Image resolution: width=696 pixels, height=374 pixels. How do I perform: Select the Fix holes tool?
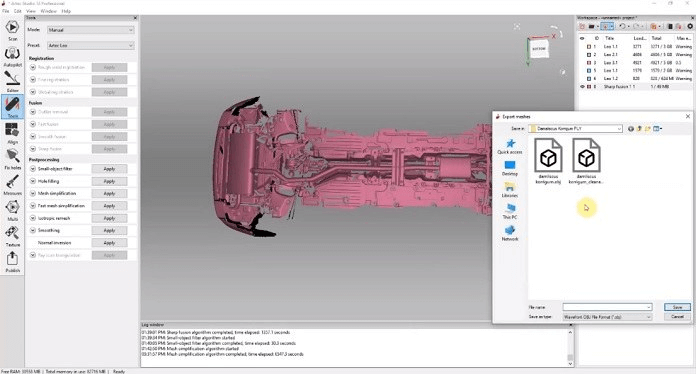[x=12, y=159]
